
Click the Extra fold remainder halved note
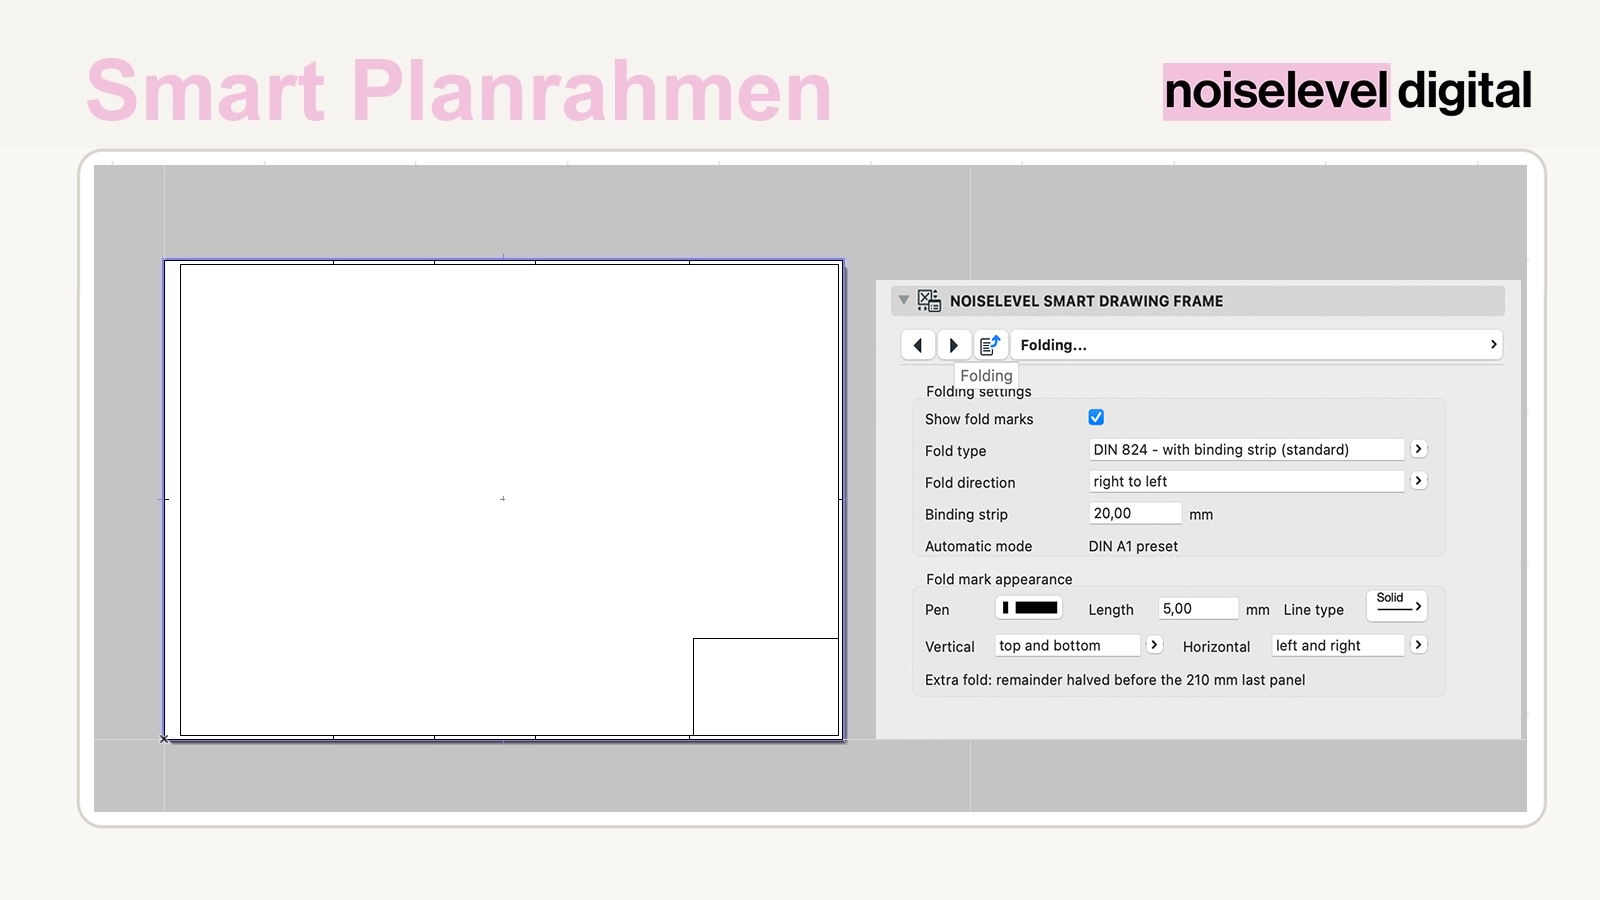coord(1115,680)
